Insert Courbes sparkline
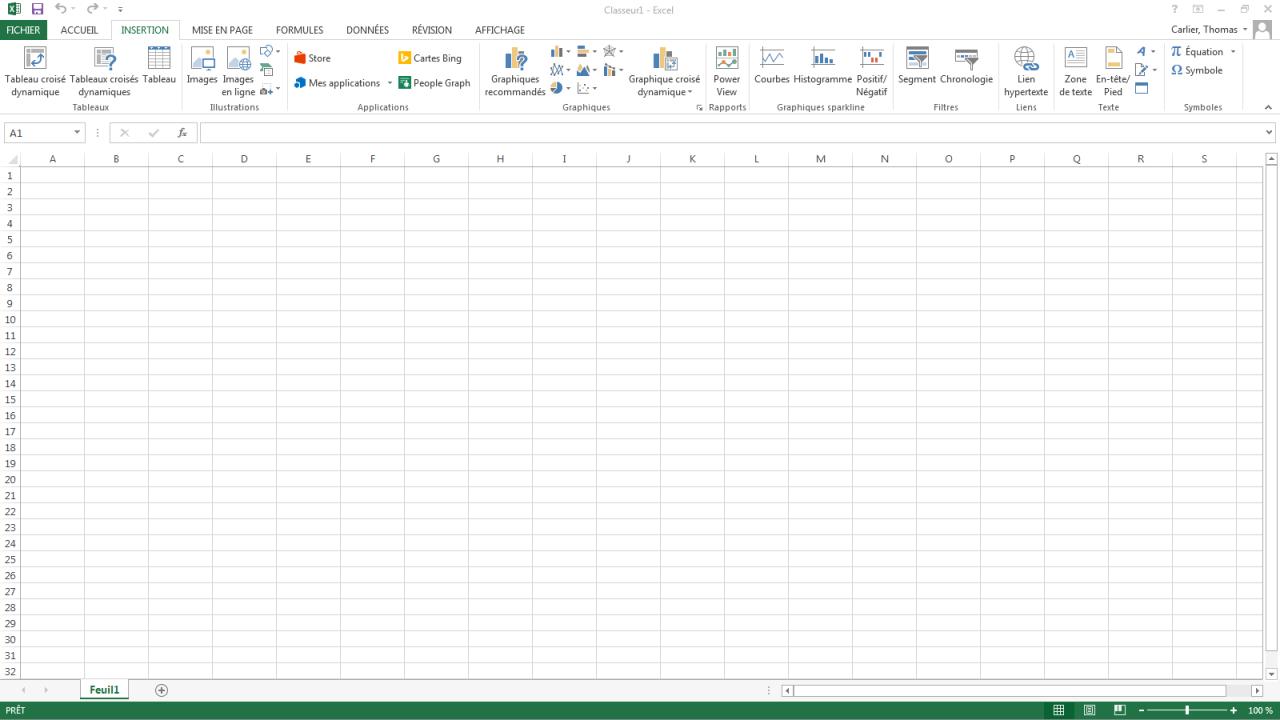 pyautogui.click(x=772, y=66)
